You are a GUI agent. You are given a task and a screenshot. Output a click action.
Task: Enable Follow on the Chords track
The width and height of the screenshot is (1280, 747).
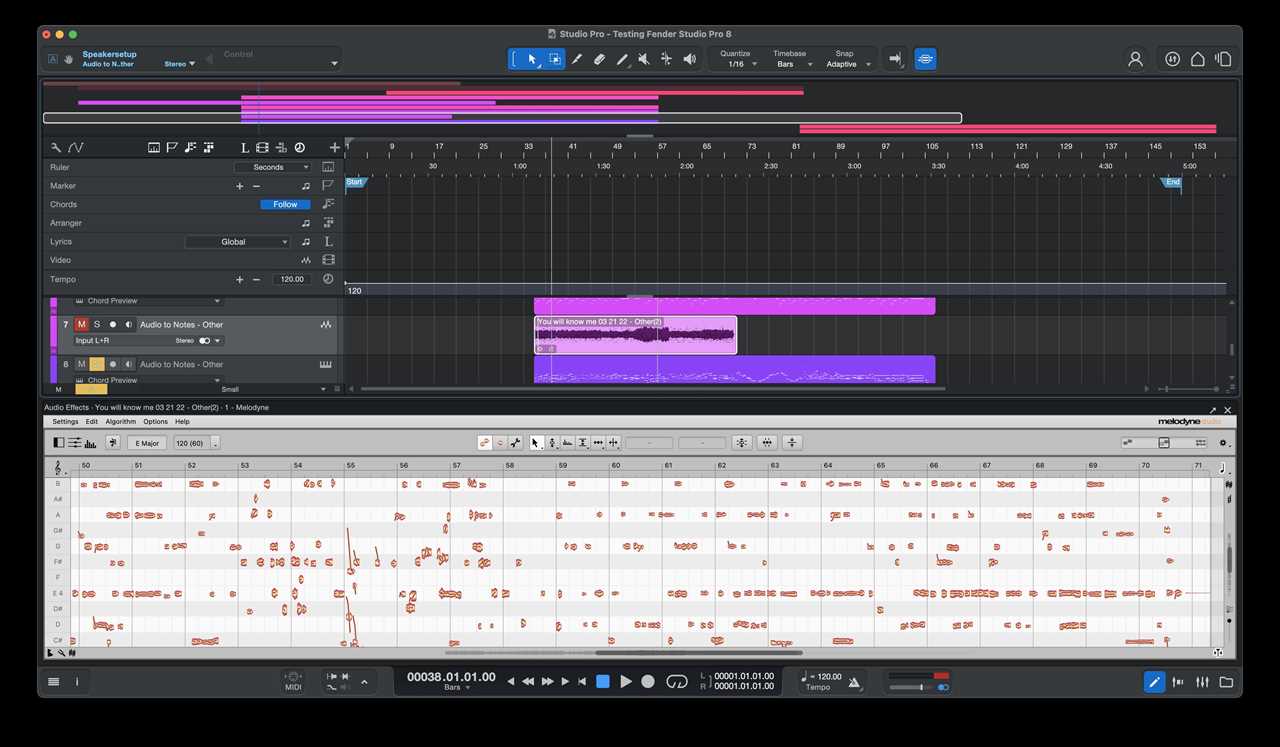(285, 204)
